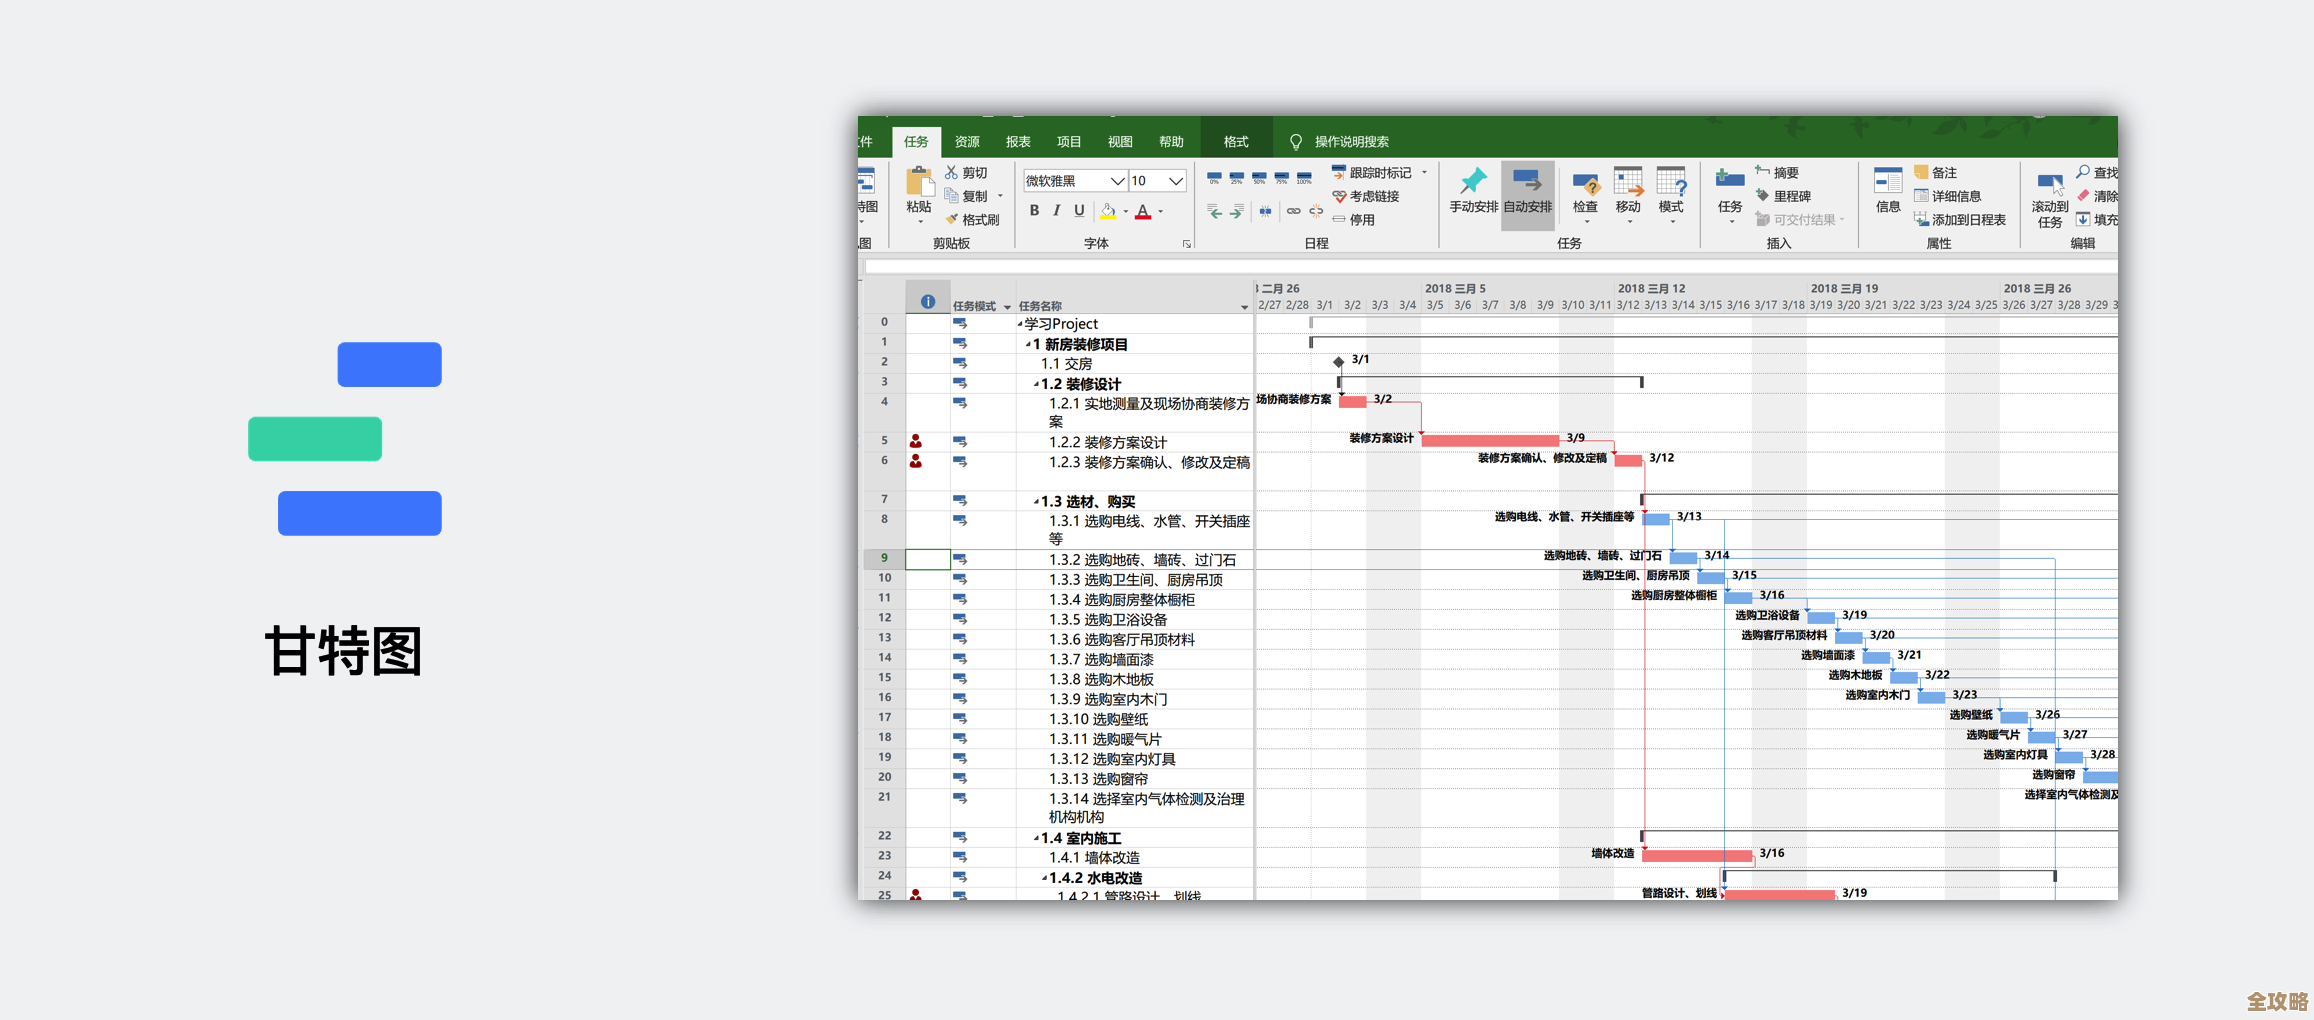Switch to the 资源 (Resource) tab
Screen dimensions: 2314x1020
(966, 142)
